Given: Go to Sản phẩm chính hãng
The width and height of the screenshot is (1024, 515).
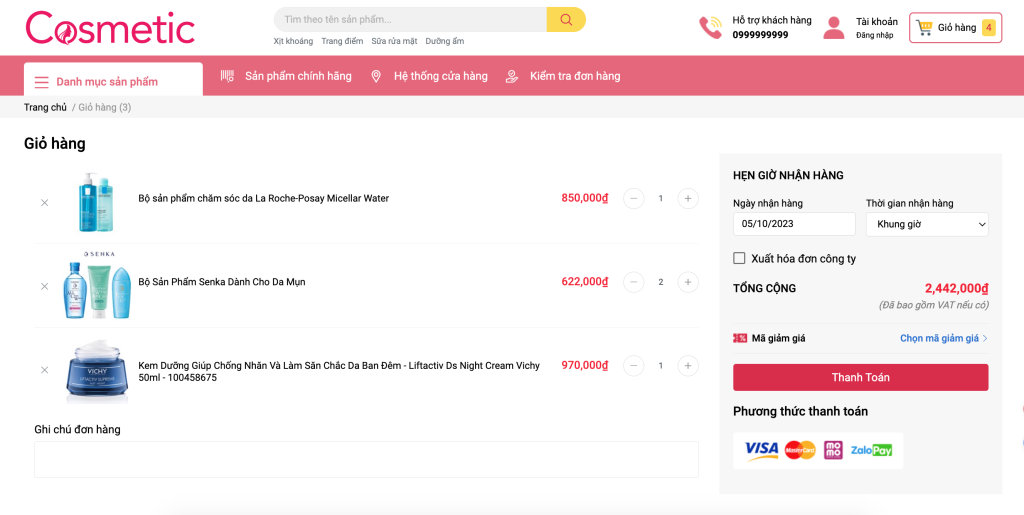Looking at the screenshot, I should [x=297, y=76].
